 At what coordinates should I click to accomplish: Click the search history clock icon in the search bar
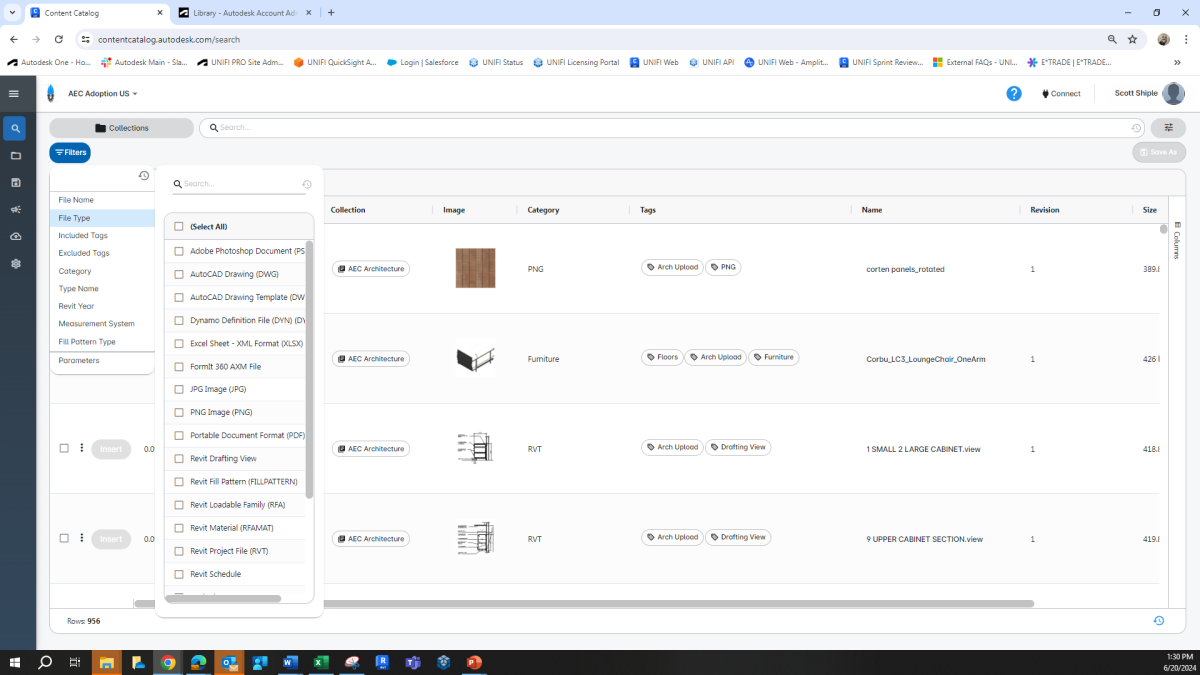[x=1136, y=128]
